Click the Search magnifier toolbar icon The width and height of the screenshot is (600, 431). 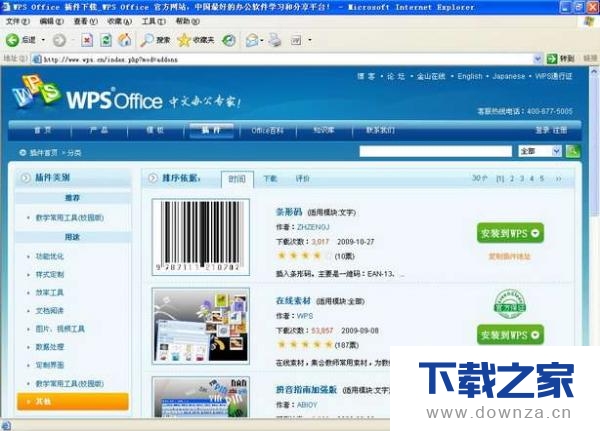(147, 40)
